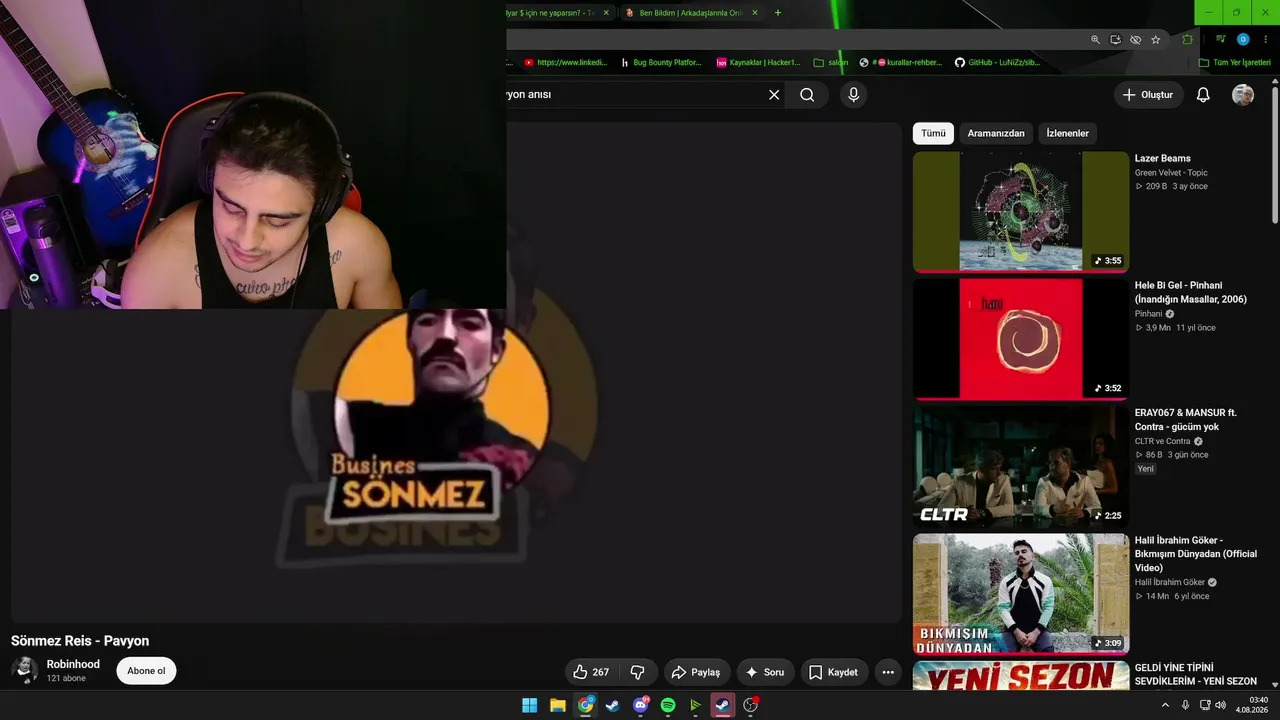1280x720 pixels.
Task: Click the install app icon in address bar
Action: (1116, 40)
